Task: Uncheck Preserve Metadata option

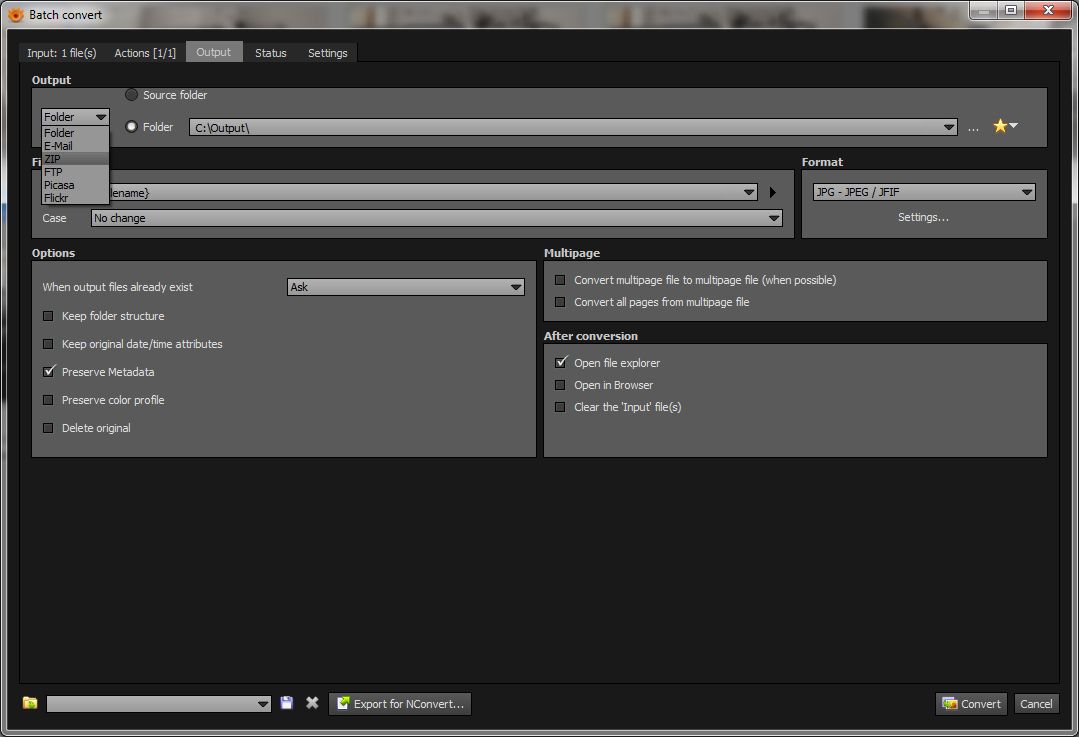Action: (x=48, y=372)
